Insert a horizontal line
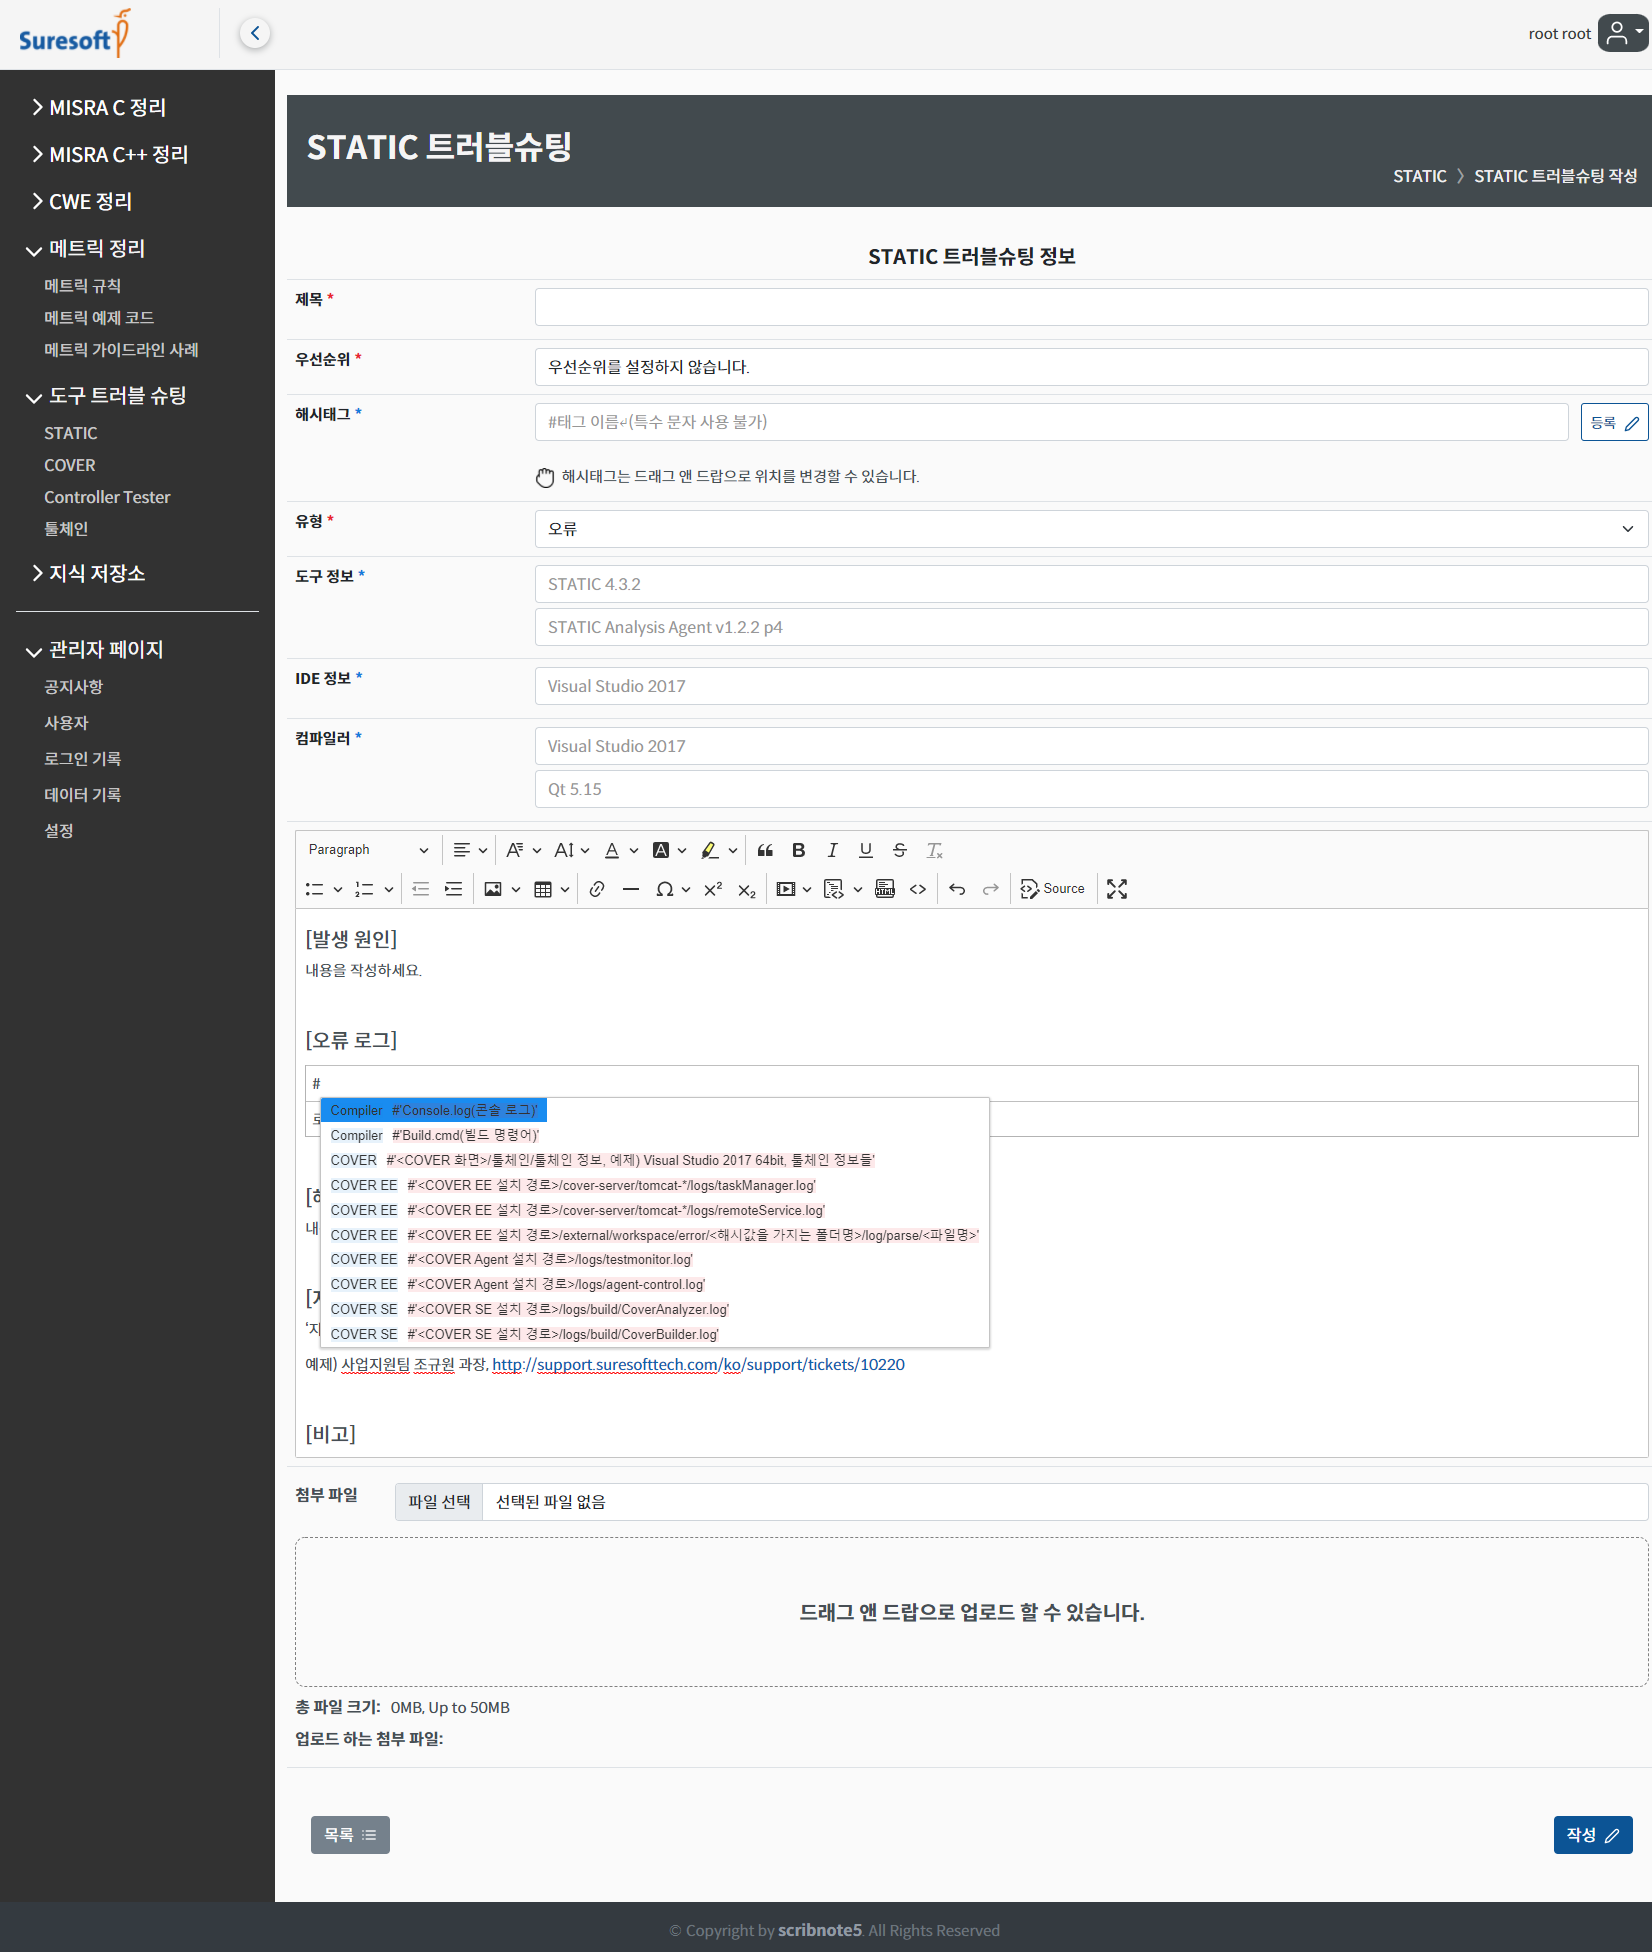This screenshot has height=1952, width=1652. [630, 889]
